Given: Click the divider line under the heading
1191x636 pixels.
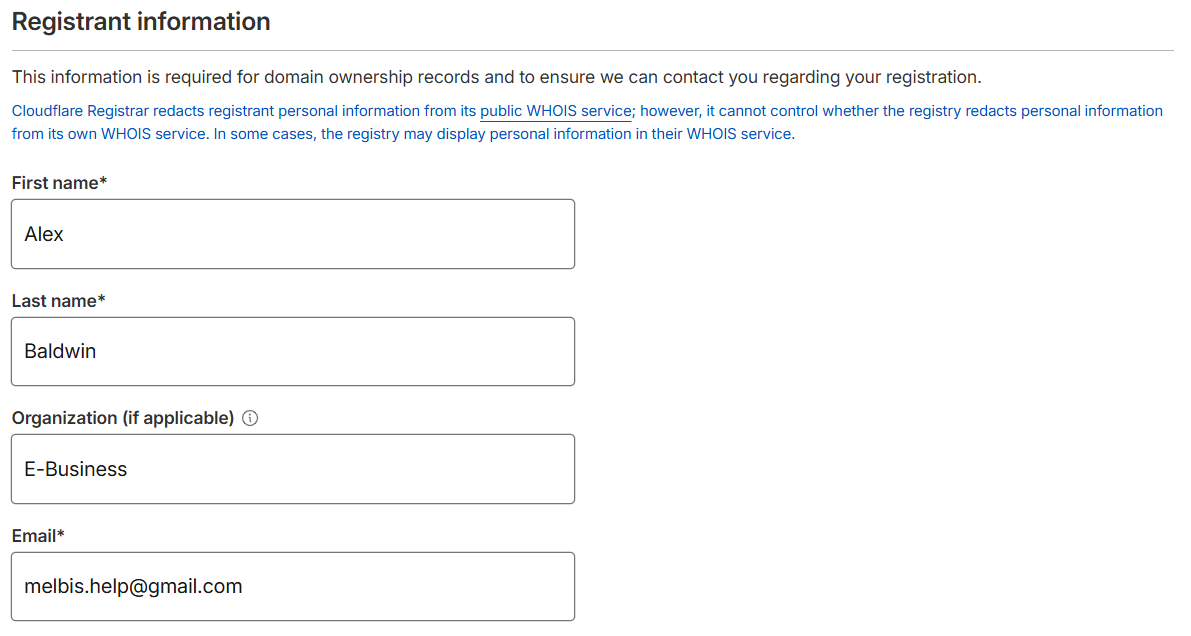Looking at the screenshot, I should point(592,51).
